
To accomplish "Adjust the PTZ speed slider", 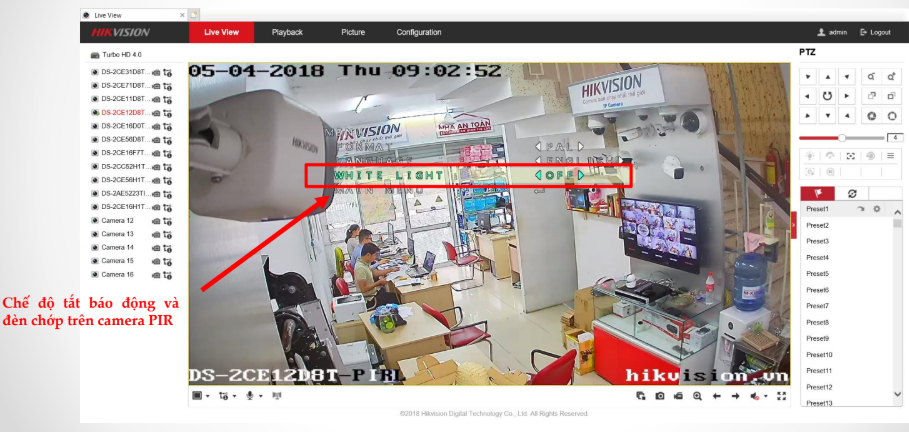I will point(842,138).
